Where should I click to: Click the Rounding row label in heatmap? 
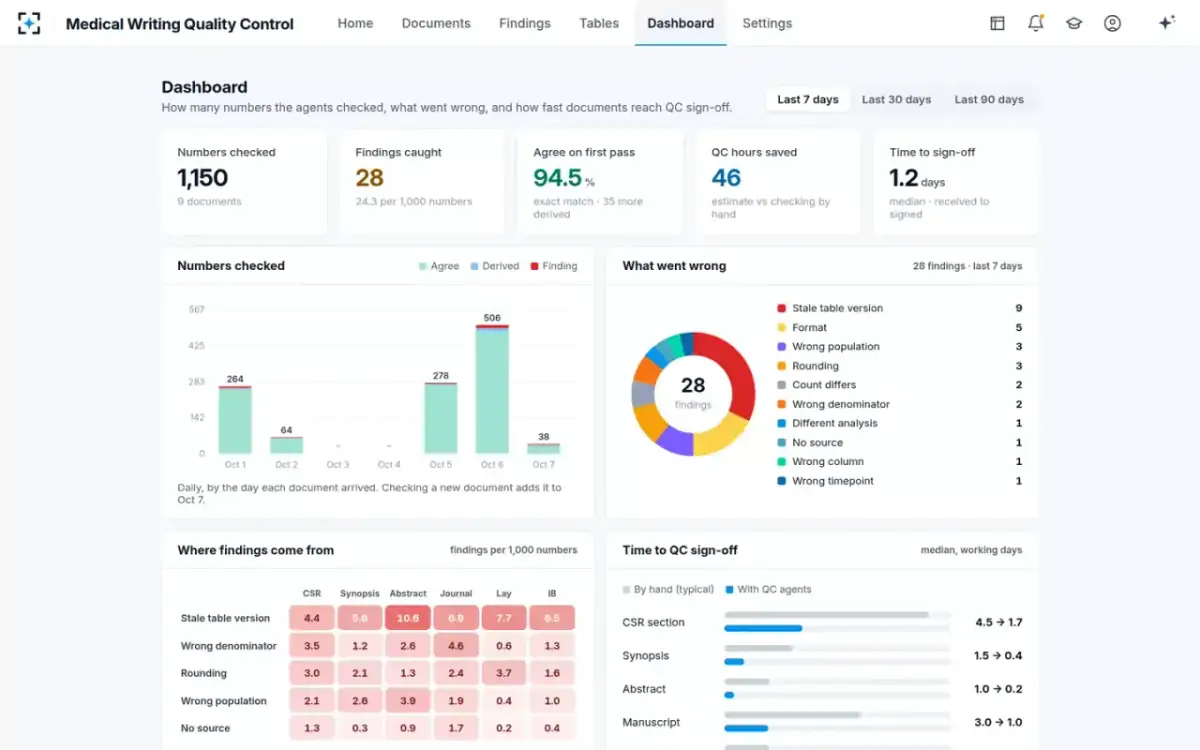(x=204, y=673)
